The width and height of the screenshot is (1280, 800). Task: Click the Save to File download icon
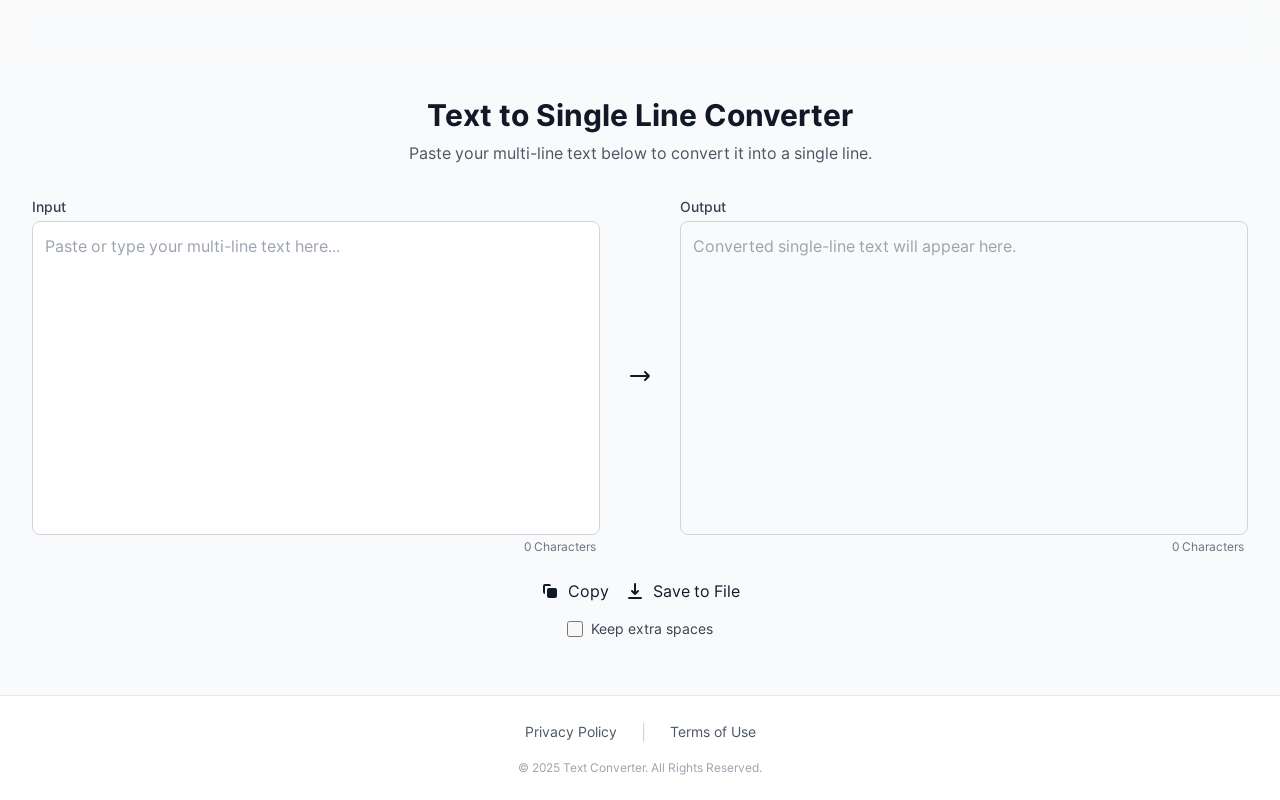coord(635,591)
